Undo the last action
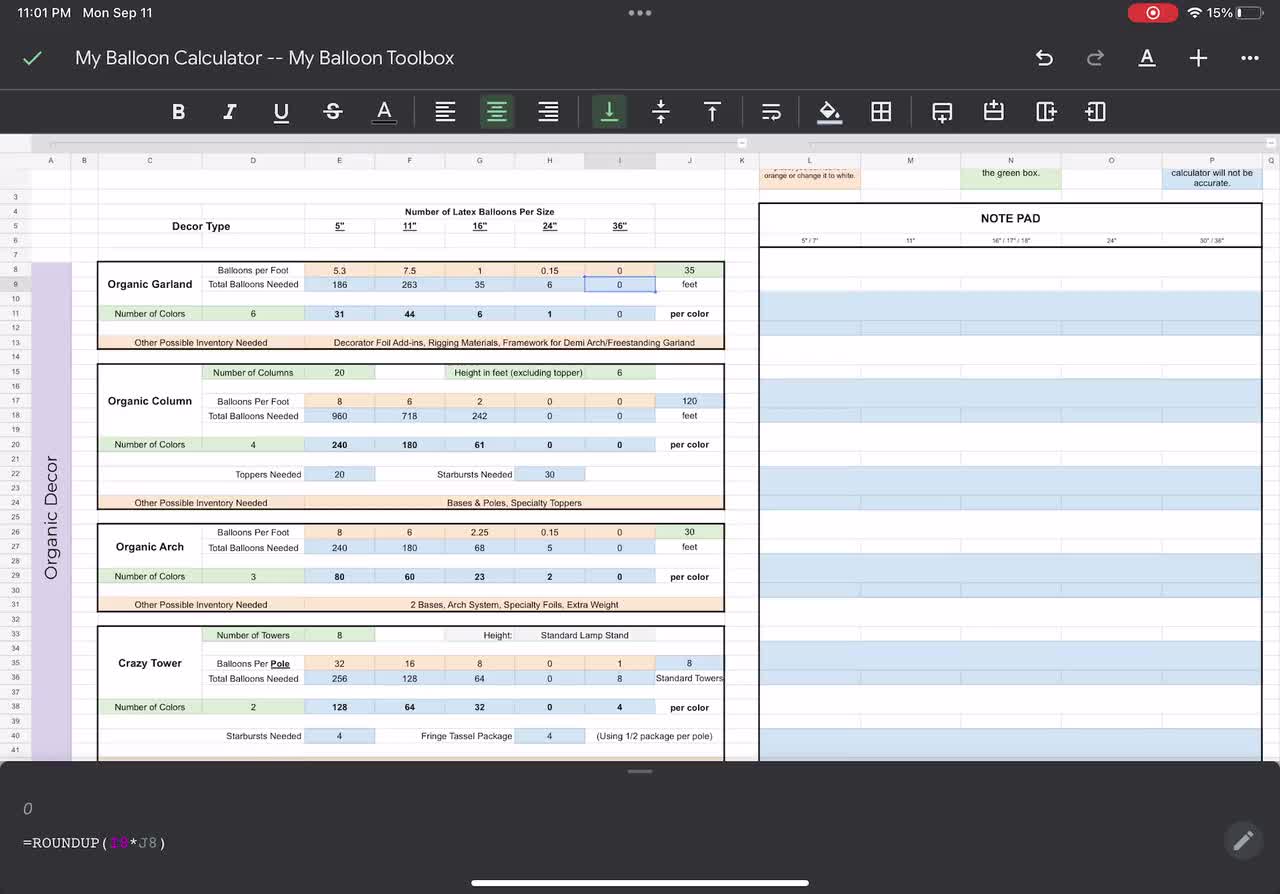The image size is (1280, 894). click(x=1044, y=58)
